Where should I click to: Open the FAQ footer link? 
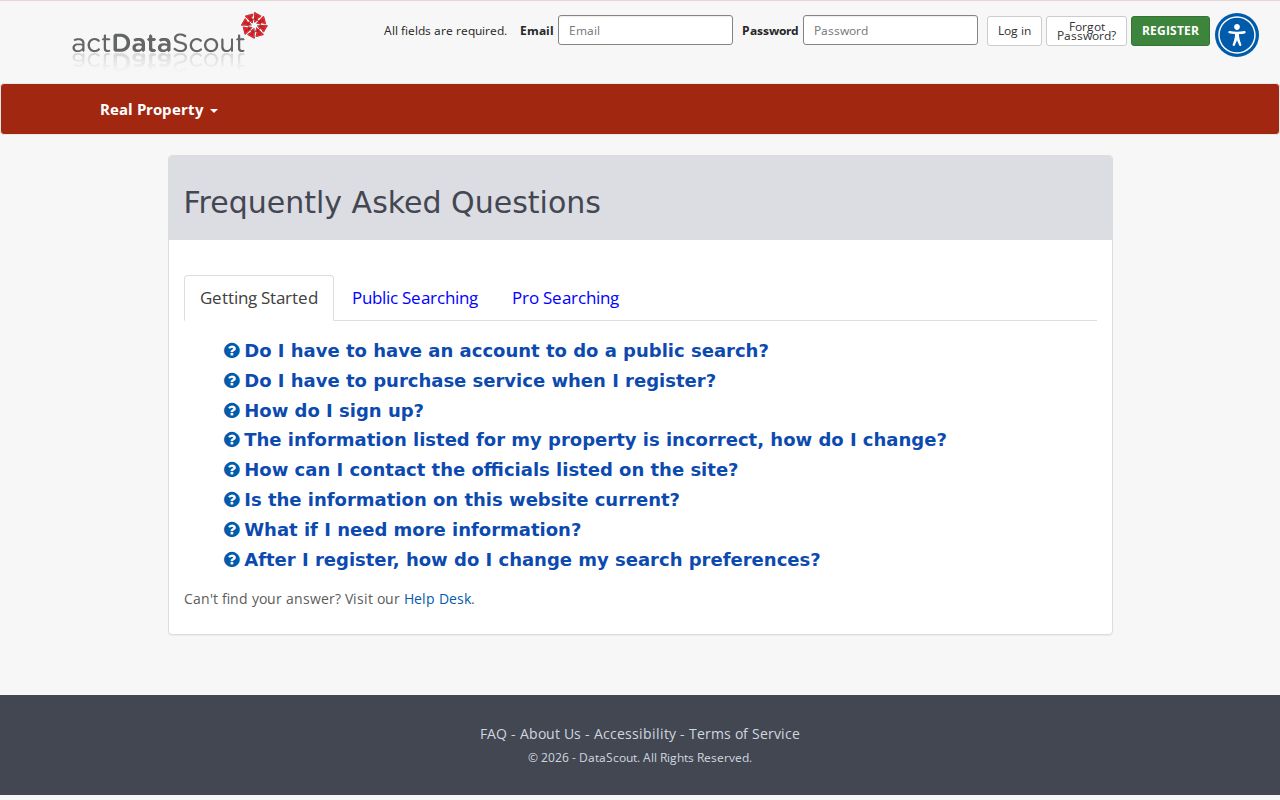pos(493,734)
